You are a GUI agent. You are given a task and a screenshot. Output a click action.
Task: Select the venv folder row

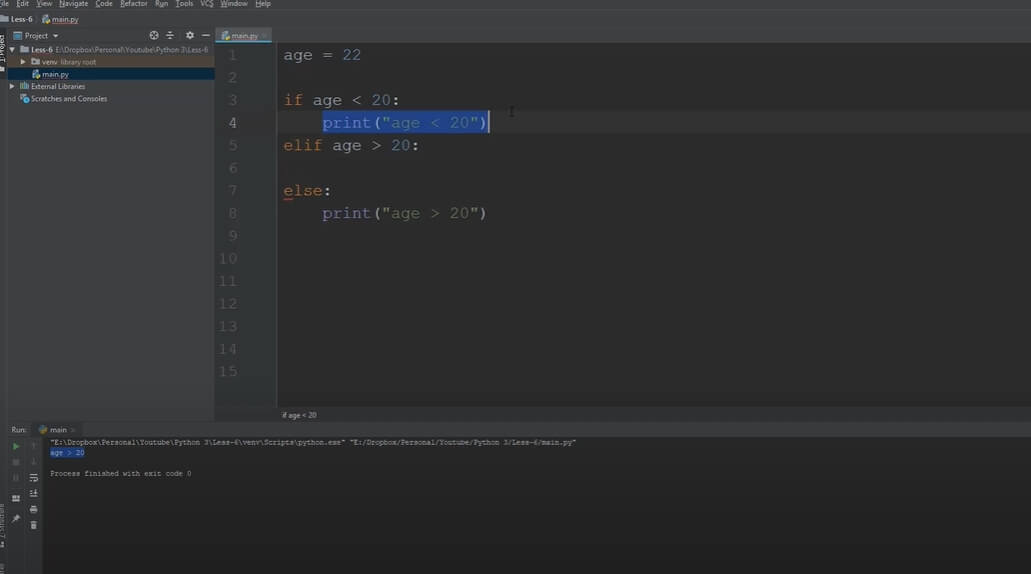pos(110,62)
